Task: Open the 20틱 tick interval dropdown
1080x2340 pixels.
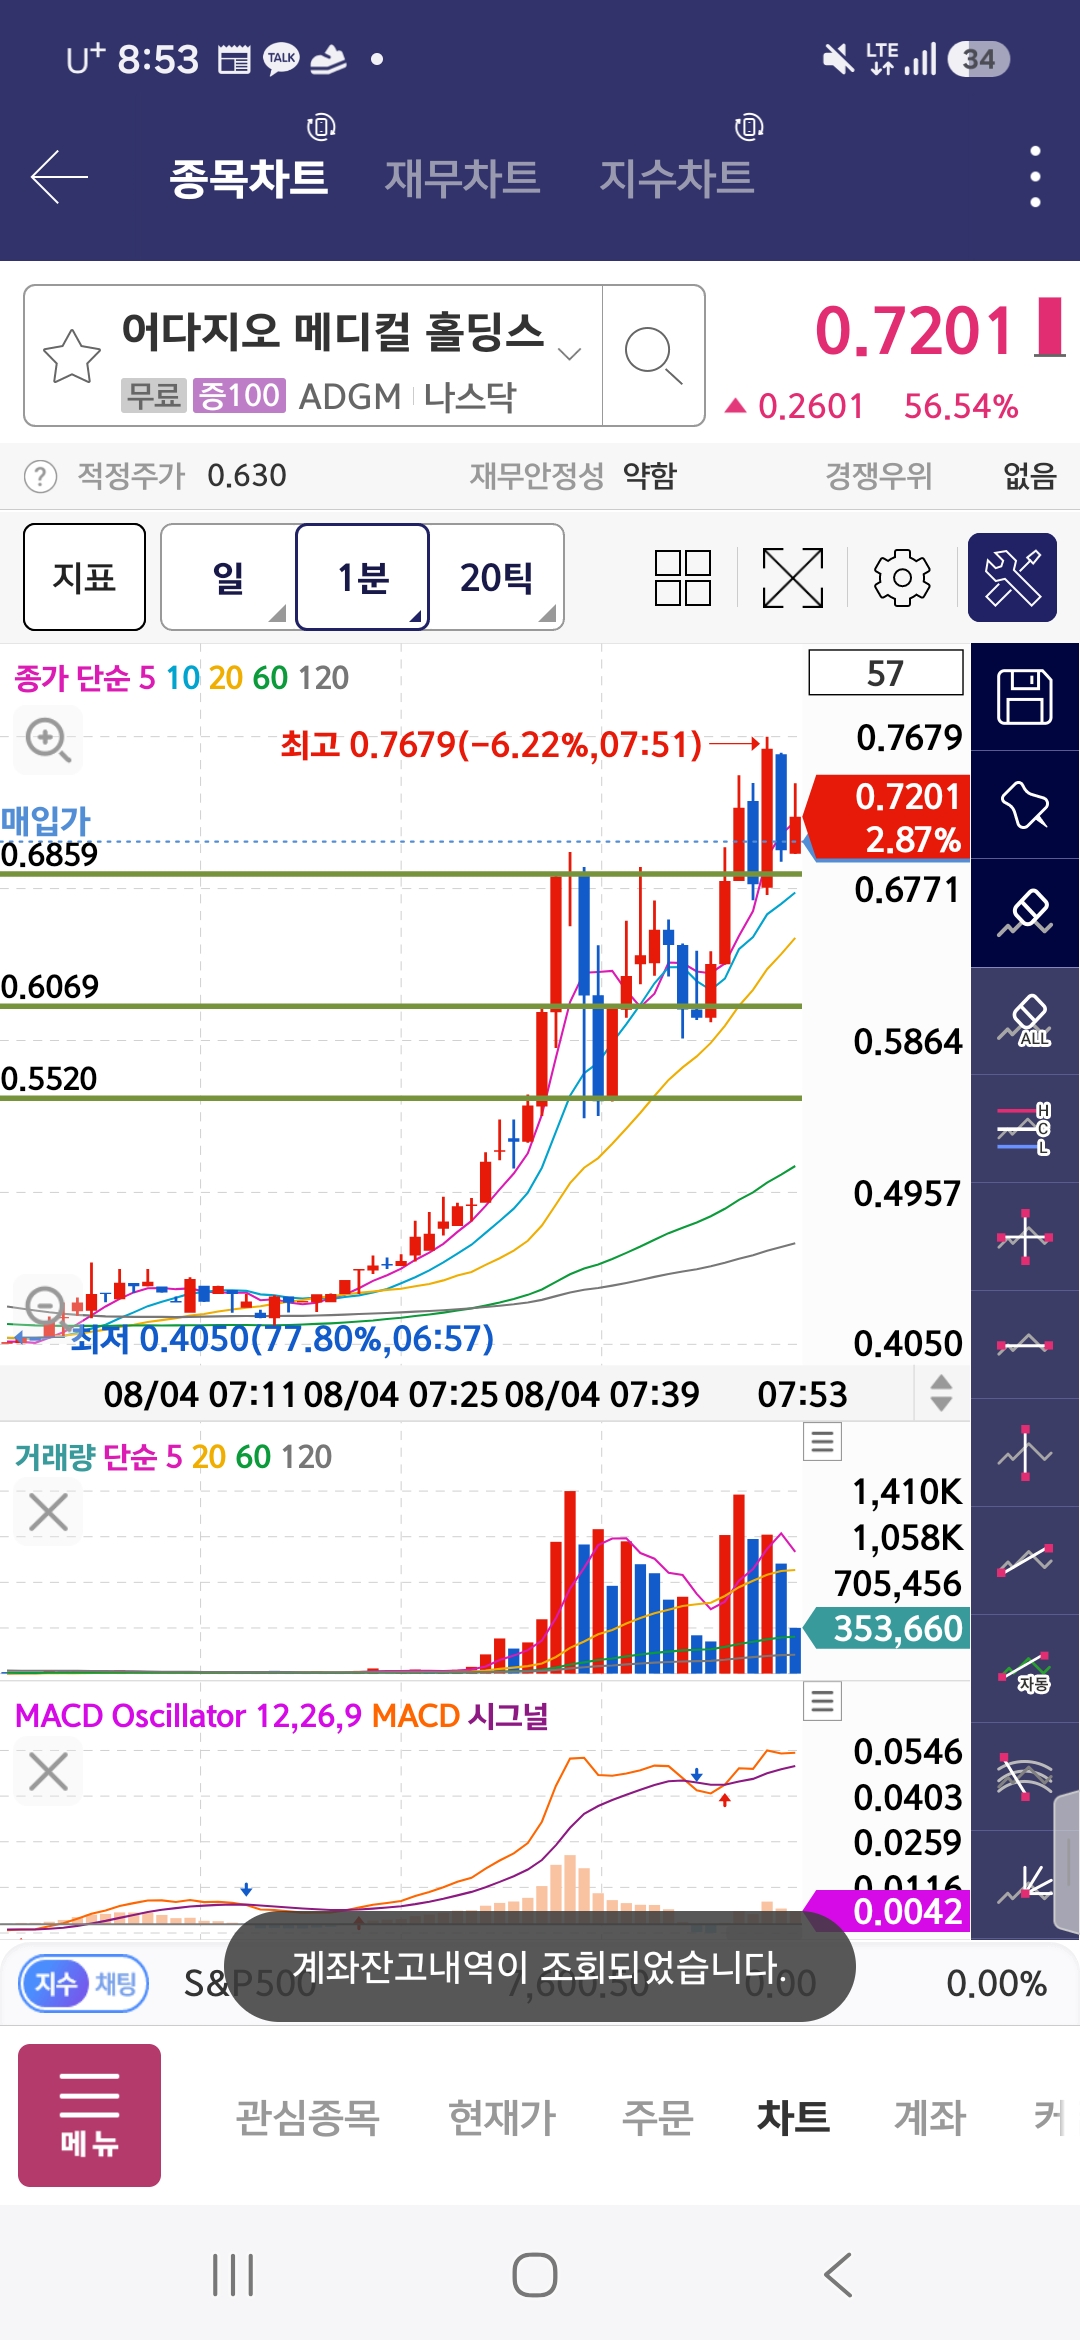Action: [497, 577]
